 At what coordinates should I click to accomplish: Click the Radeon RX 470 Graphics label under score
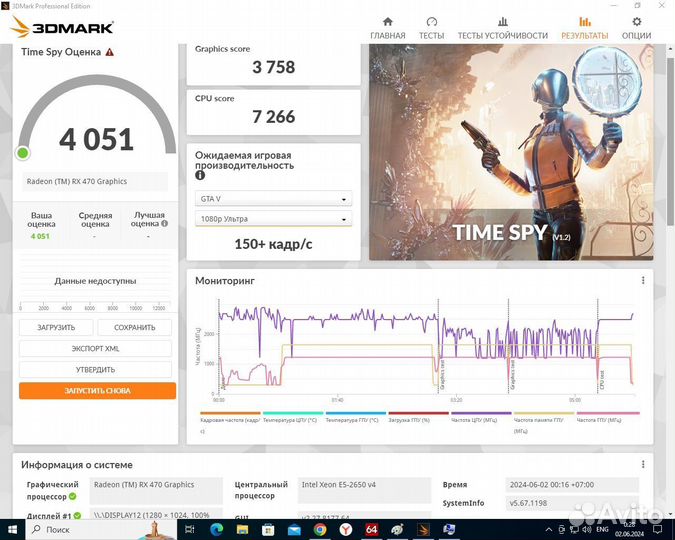pyautogui.click(x=95, y=181)
